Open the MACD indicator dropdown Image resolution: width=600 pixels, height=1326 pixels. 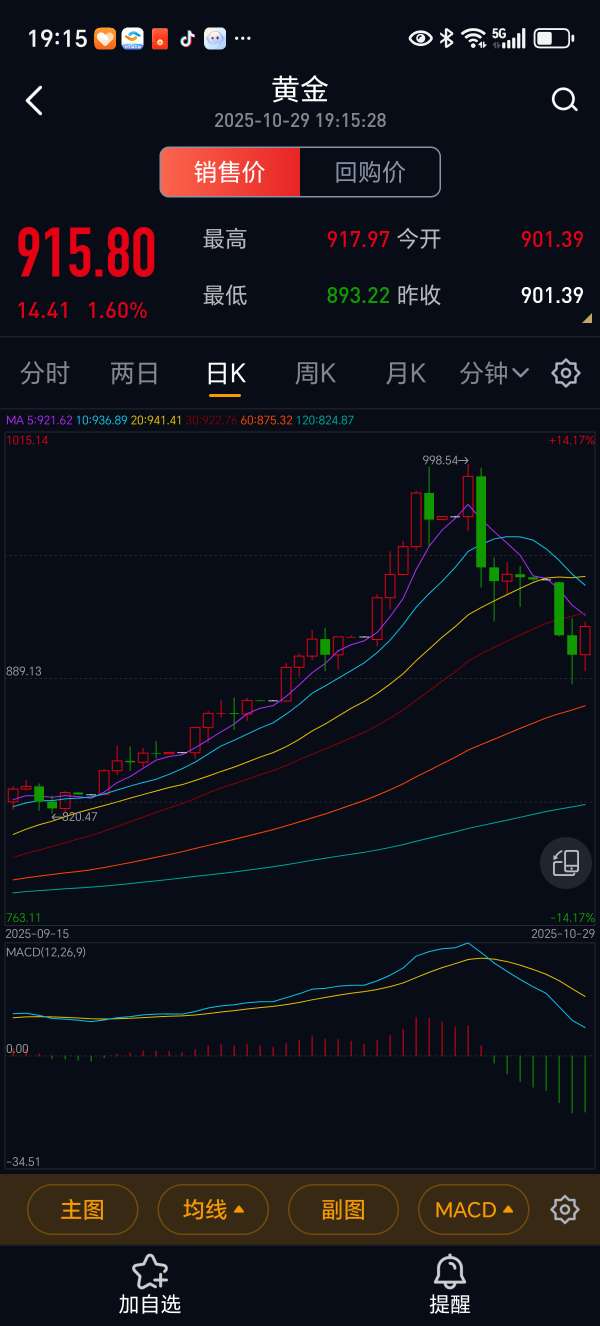click(x=473, y=1210)
